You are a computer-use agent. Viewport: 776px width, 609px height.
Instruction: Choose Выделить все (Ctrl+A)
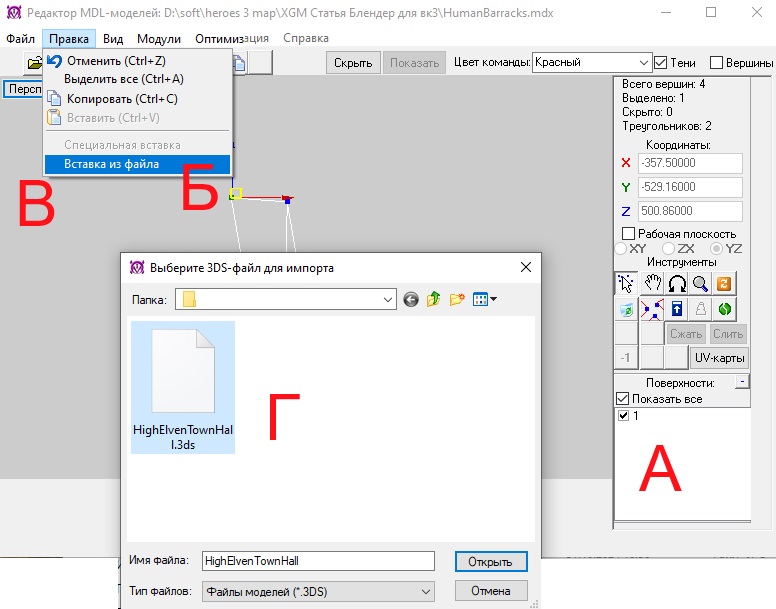coord(138,79)
